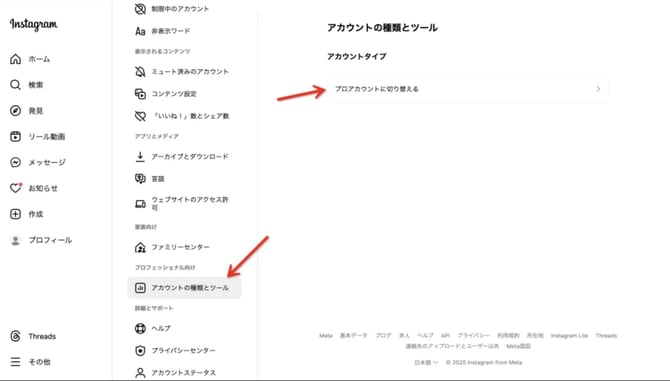Image resolution: width=670 pixels, height=381 pixels.
Task: Select リール動画 label in navigation
Action: pyautogui.click(x=47, y=137)
